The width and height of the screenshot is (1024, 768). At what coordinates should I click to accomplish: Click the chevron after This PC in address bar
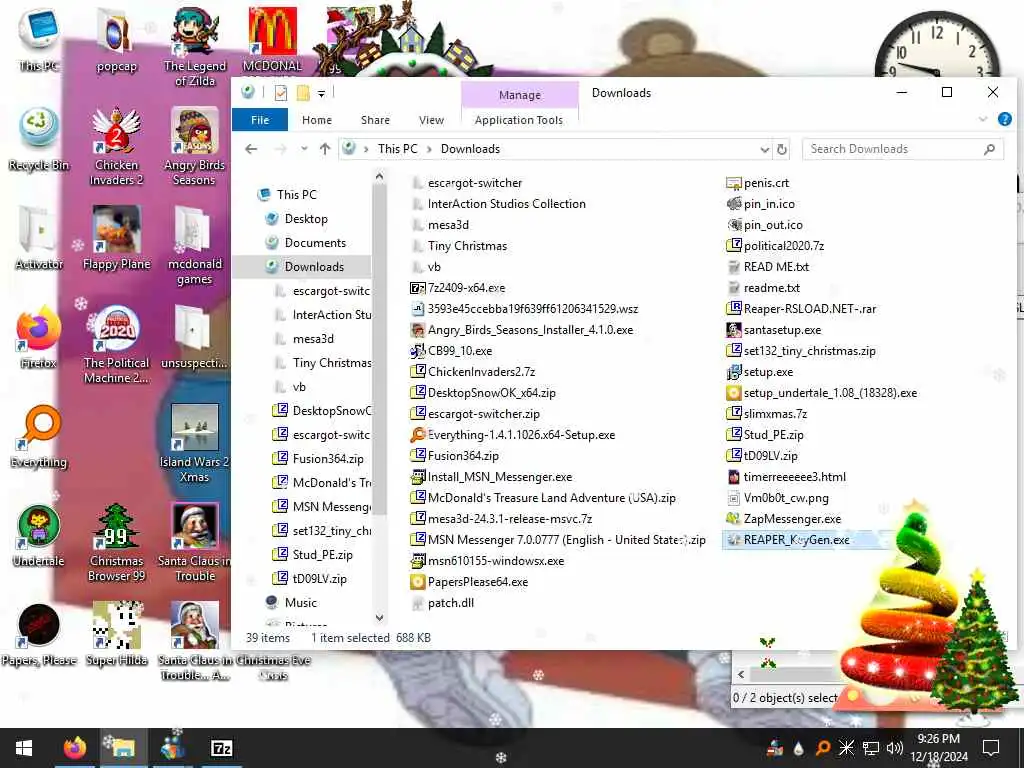click(429, 150)
